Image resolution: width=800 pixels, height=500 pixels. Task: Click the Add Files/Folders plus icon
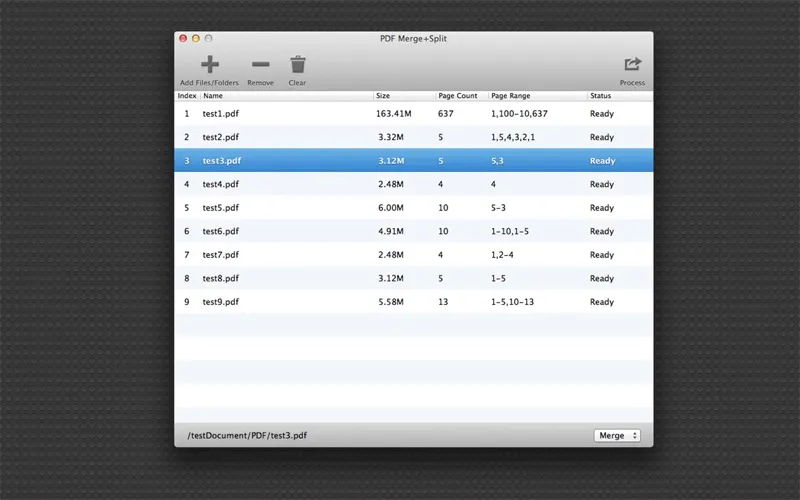coord(210,64)
